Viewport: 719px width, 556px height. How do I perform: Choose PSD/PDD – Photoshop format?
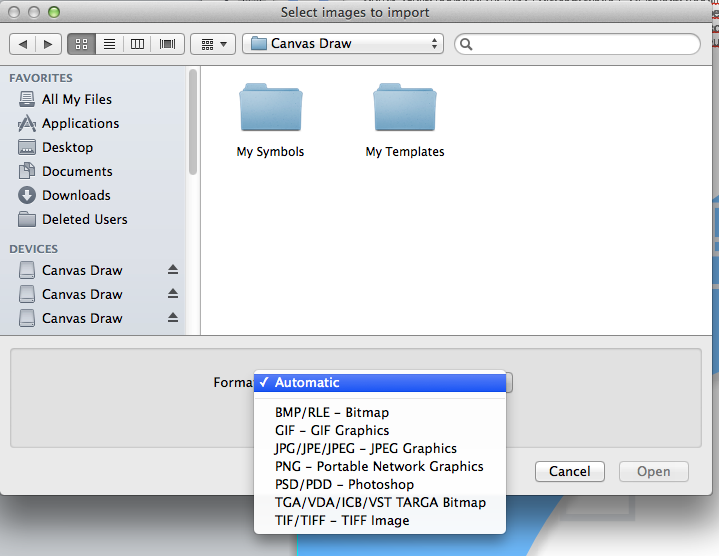tap(380, 484)
